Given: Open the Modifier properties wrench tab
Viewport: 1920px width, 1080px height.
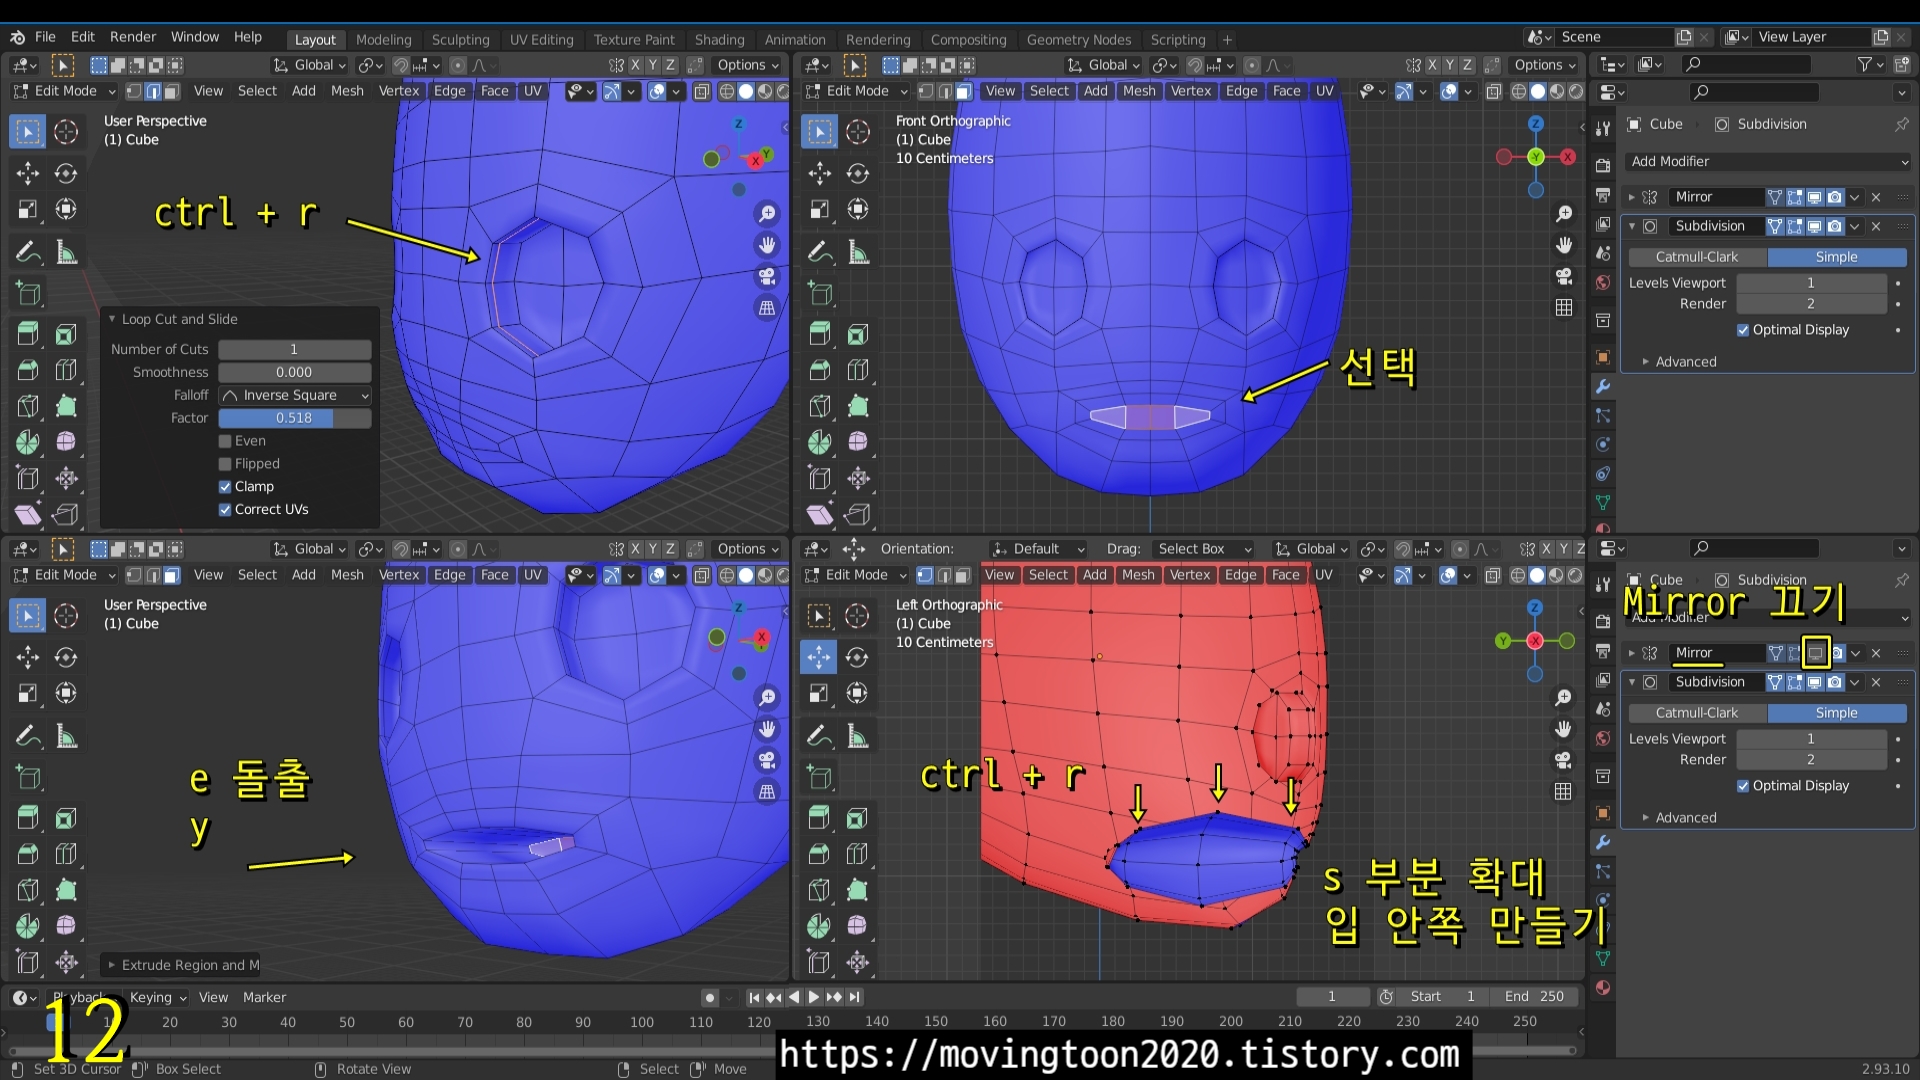Looking at the screenshot, I should [x=1603, y=386].
